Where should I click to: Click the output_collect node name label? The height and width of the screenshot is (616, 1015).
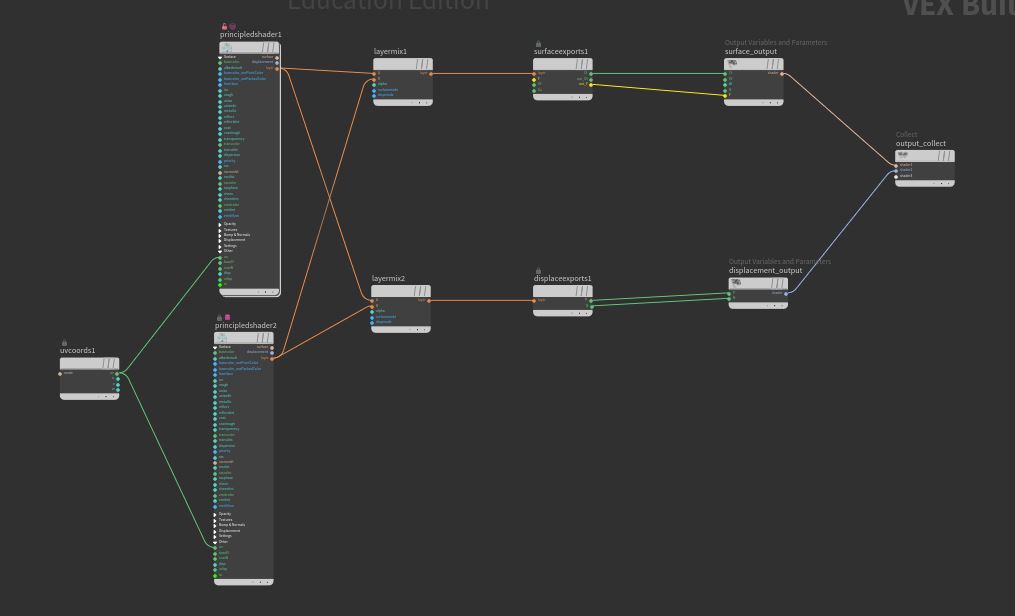(920, 143)
